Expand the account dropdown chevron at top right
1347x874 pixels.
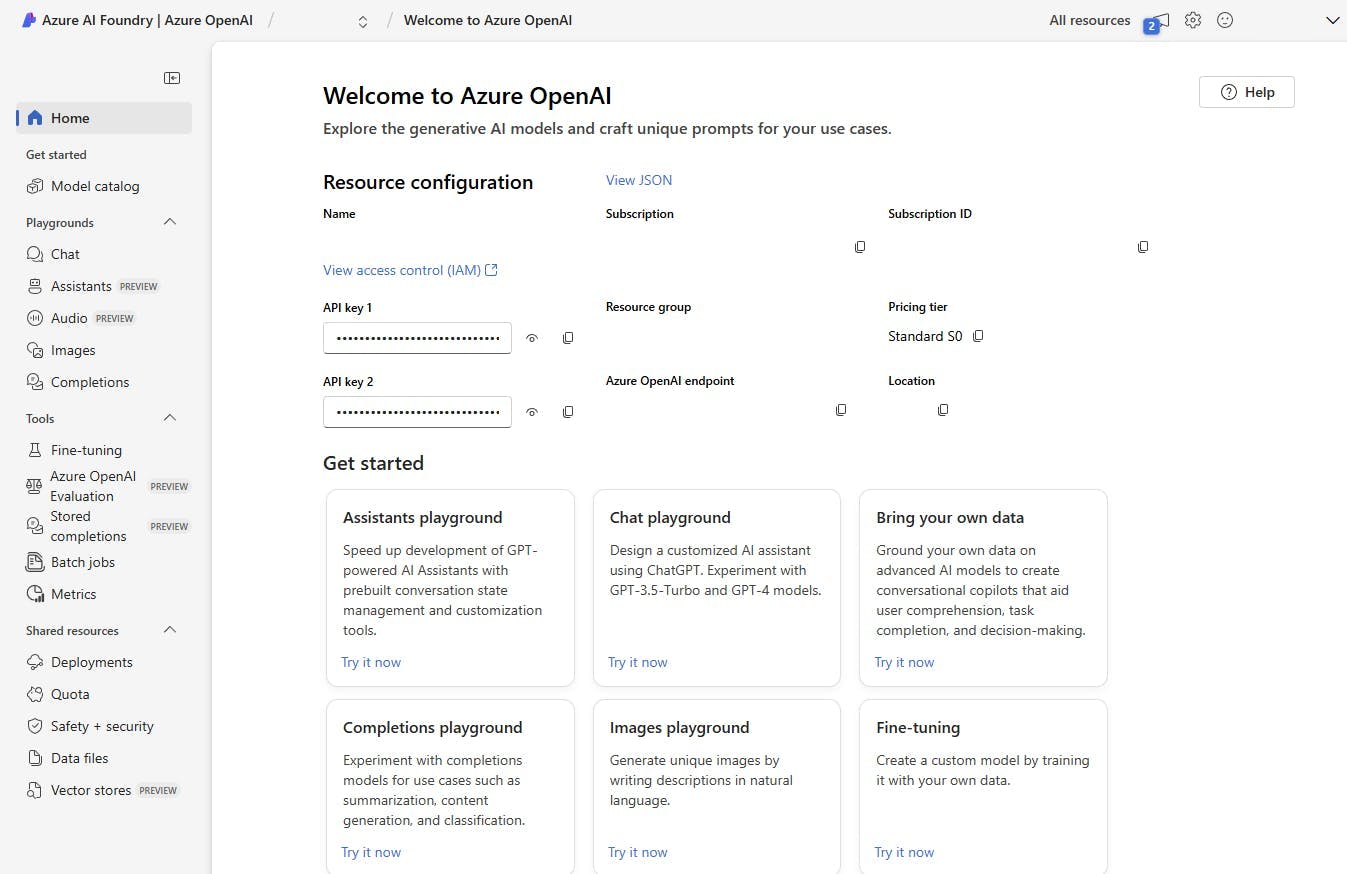coord(1332,20)
